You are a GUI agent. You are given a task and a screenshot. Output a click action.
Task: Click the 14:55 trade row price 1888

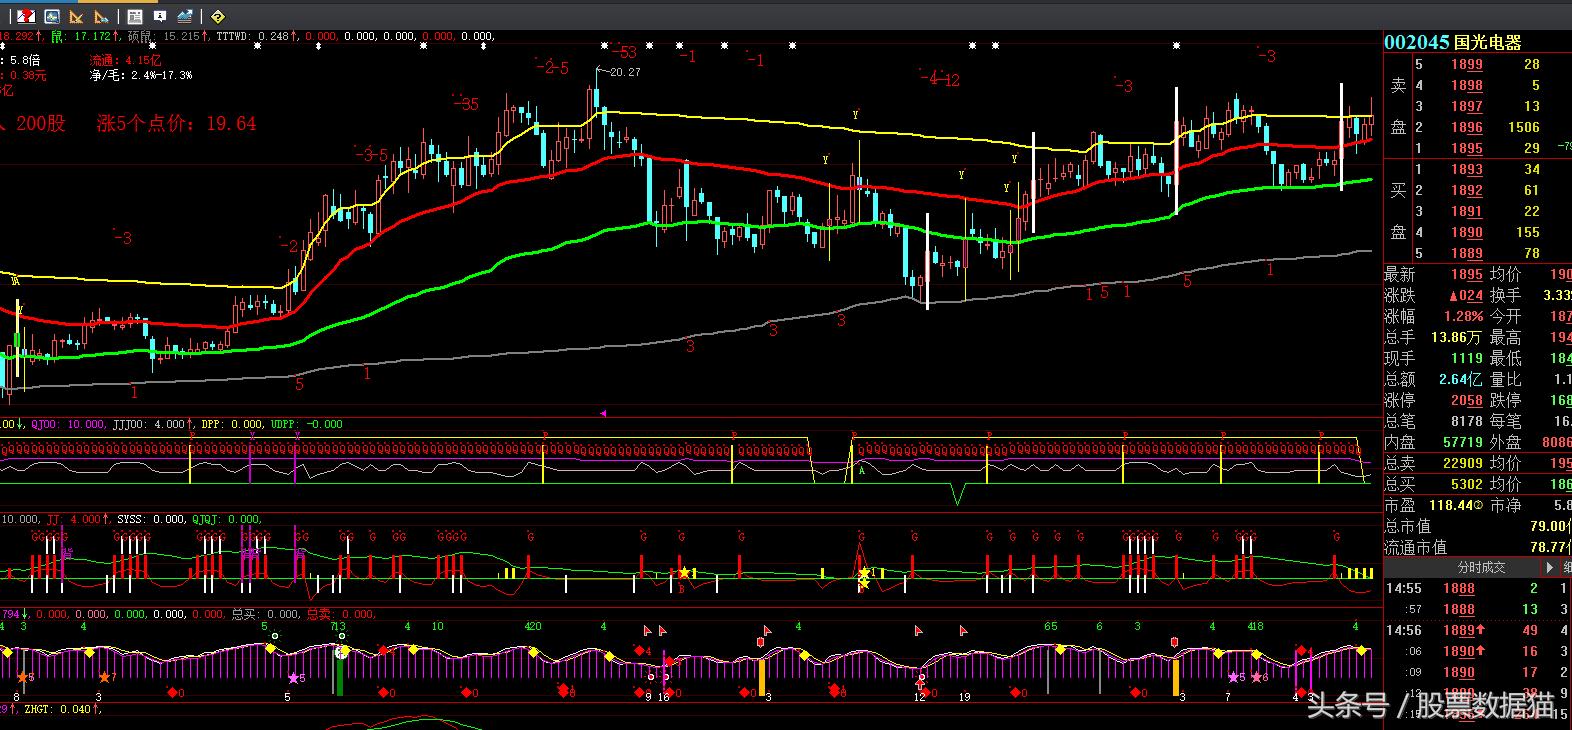1459,588
